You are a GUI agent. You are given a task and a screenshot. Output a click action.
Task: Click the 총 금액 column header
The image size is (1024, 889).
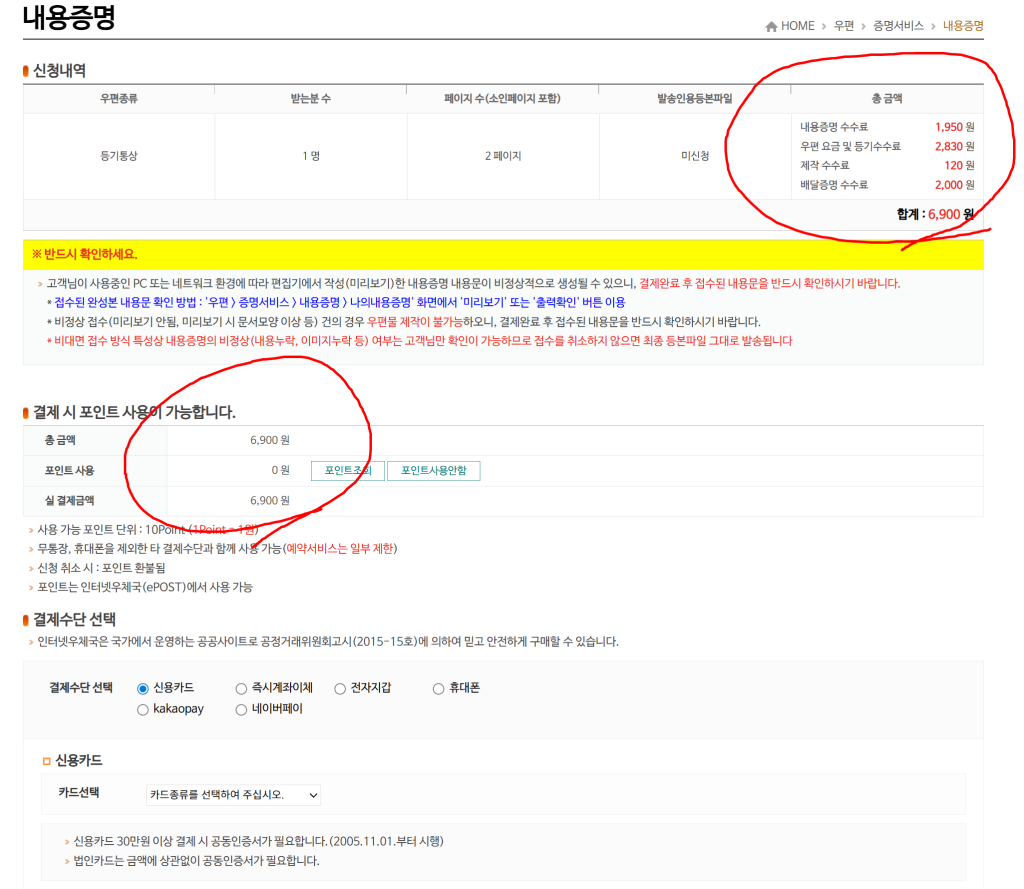(x=887, y=99)
